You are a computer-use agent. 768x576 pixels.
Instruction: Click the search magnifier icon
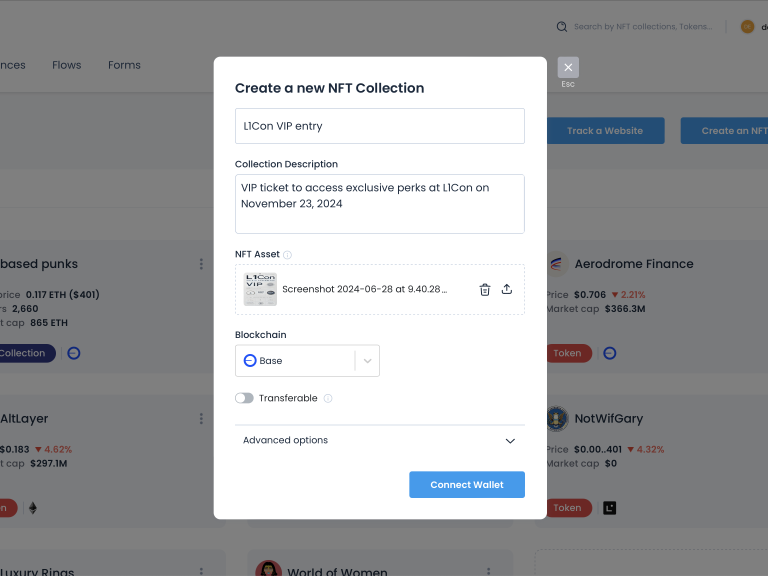click(562, 27)
